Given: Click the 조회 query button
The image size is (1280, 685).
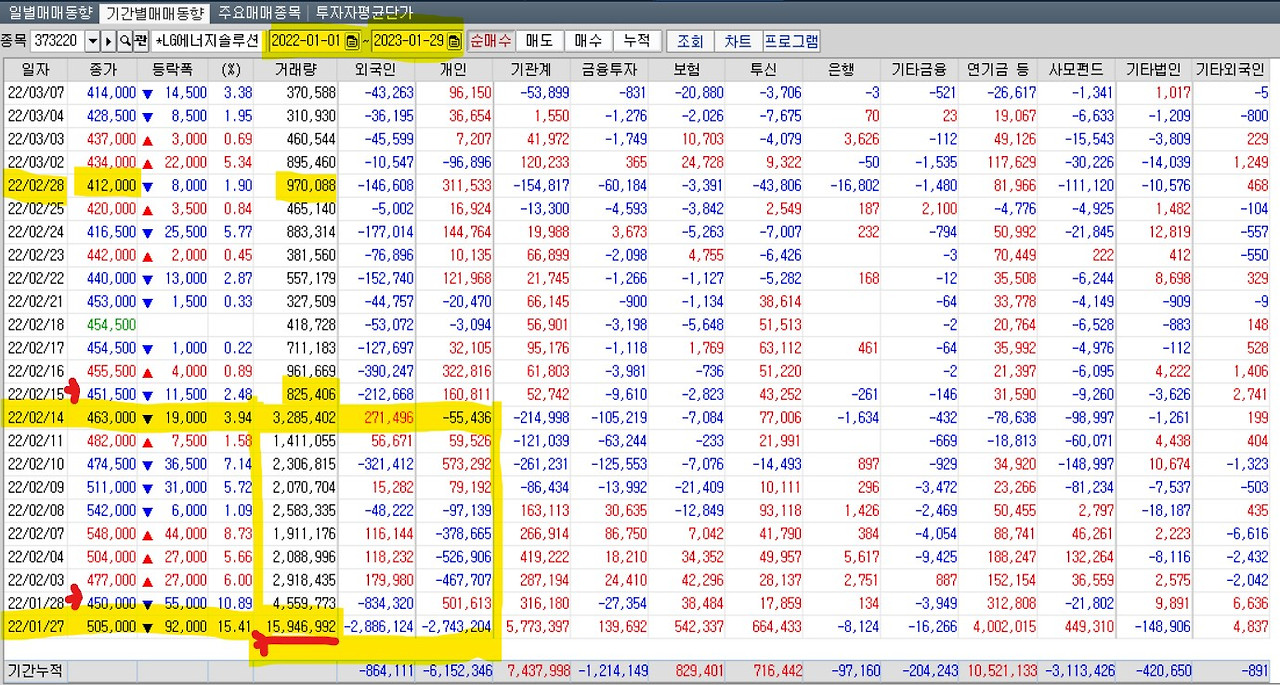Looking at the screenshot, I should coord(690,41).
